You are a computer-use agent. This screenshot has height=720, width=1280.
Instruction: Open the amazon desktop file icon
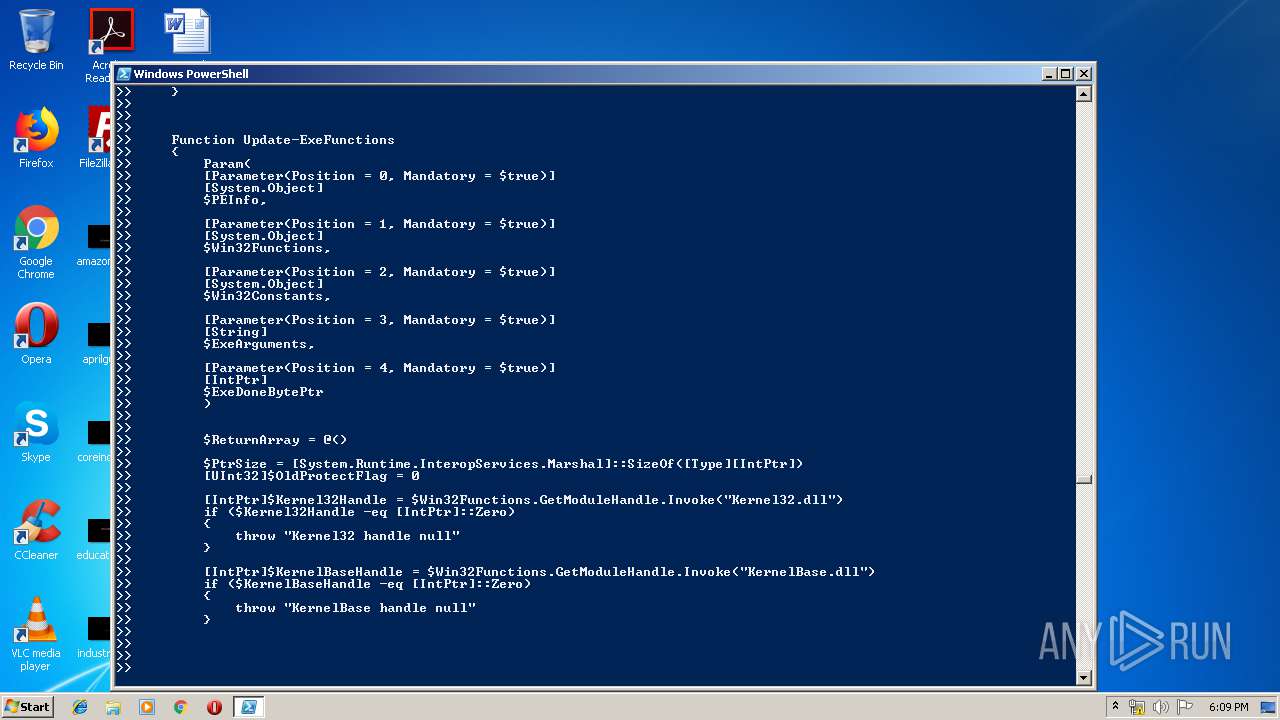[x=96, y=246]
